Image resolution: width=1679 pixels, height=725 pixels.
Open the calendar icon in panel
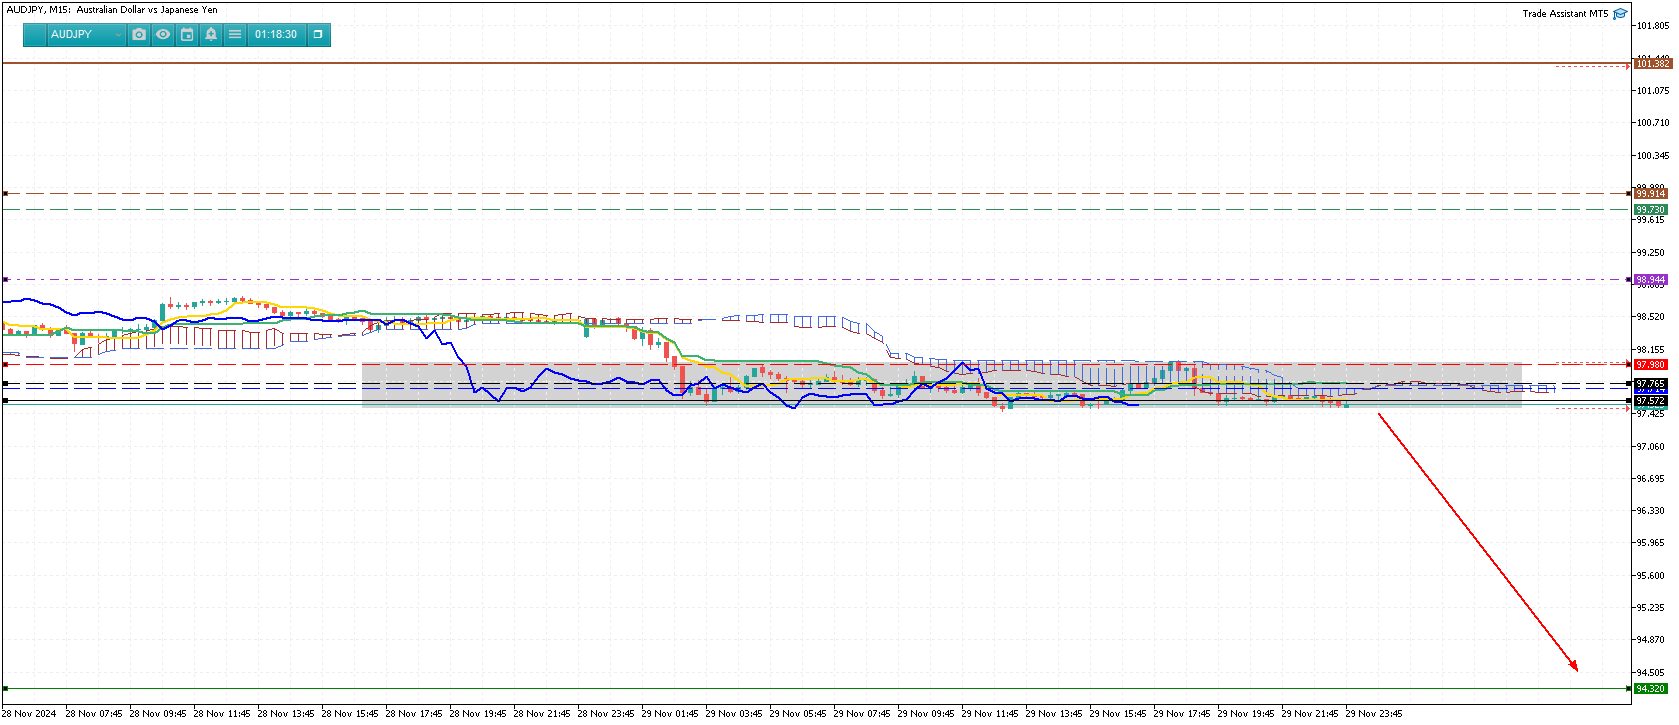pyautogui.click(x=187, y=35)
